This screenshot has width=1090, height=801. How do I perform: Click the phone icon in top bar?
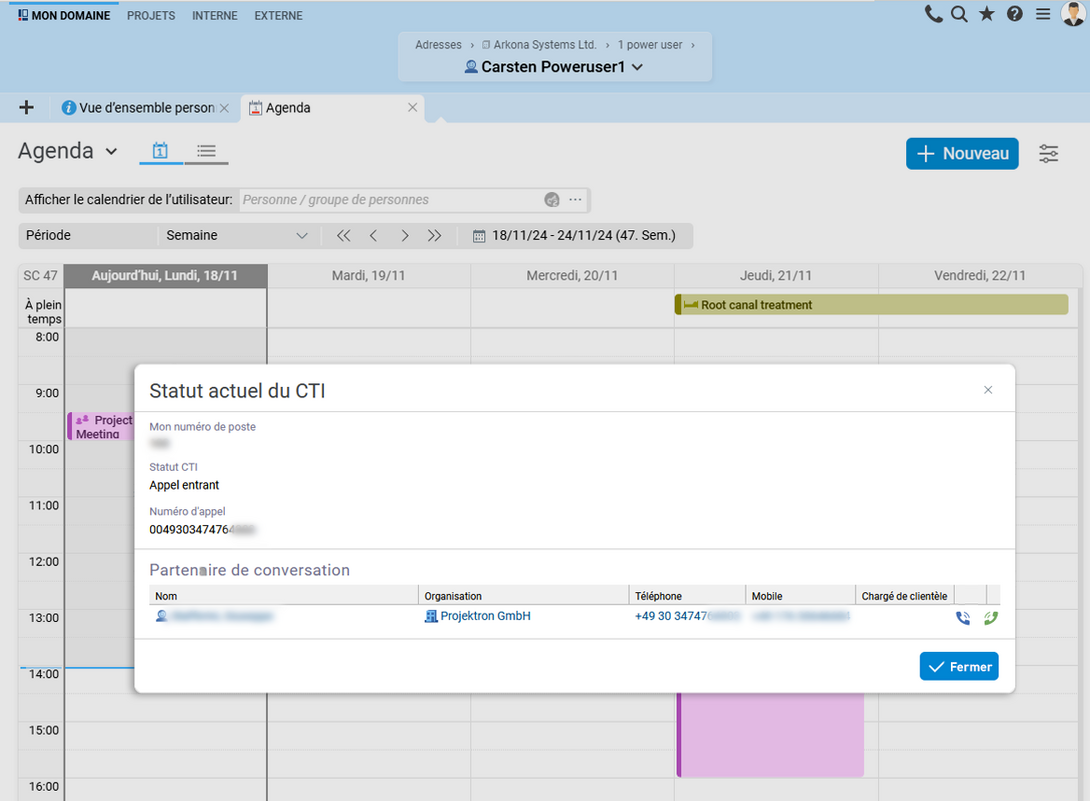[933, 14]
